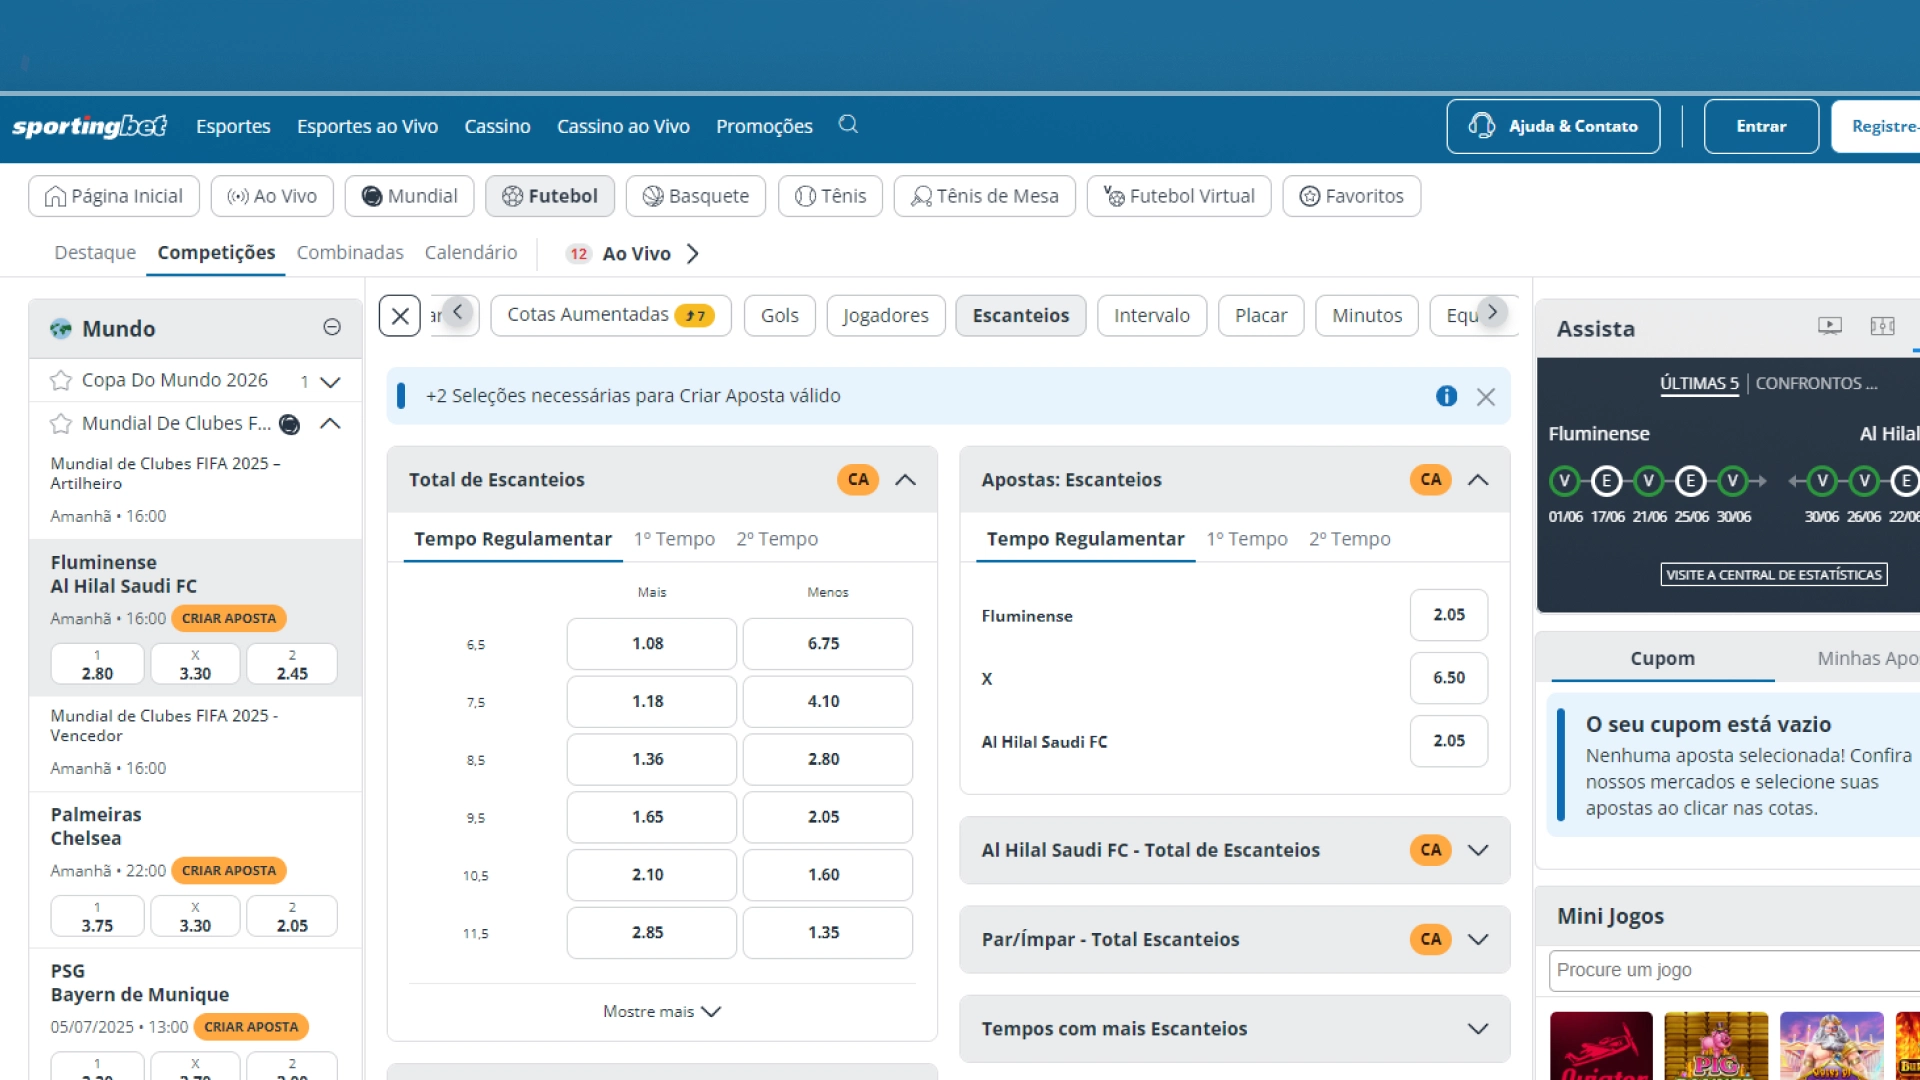Toggle CA badge on Par/Ímpar Total Escanteios

[x=1430, y=939]
